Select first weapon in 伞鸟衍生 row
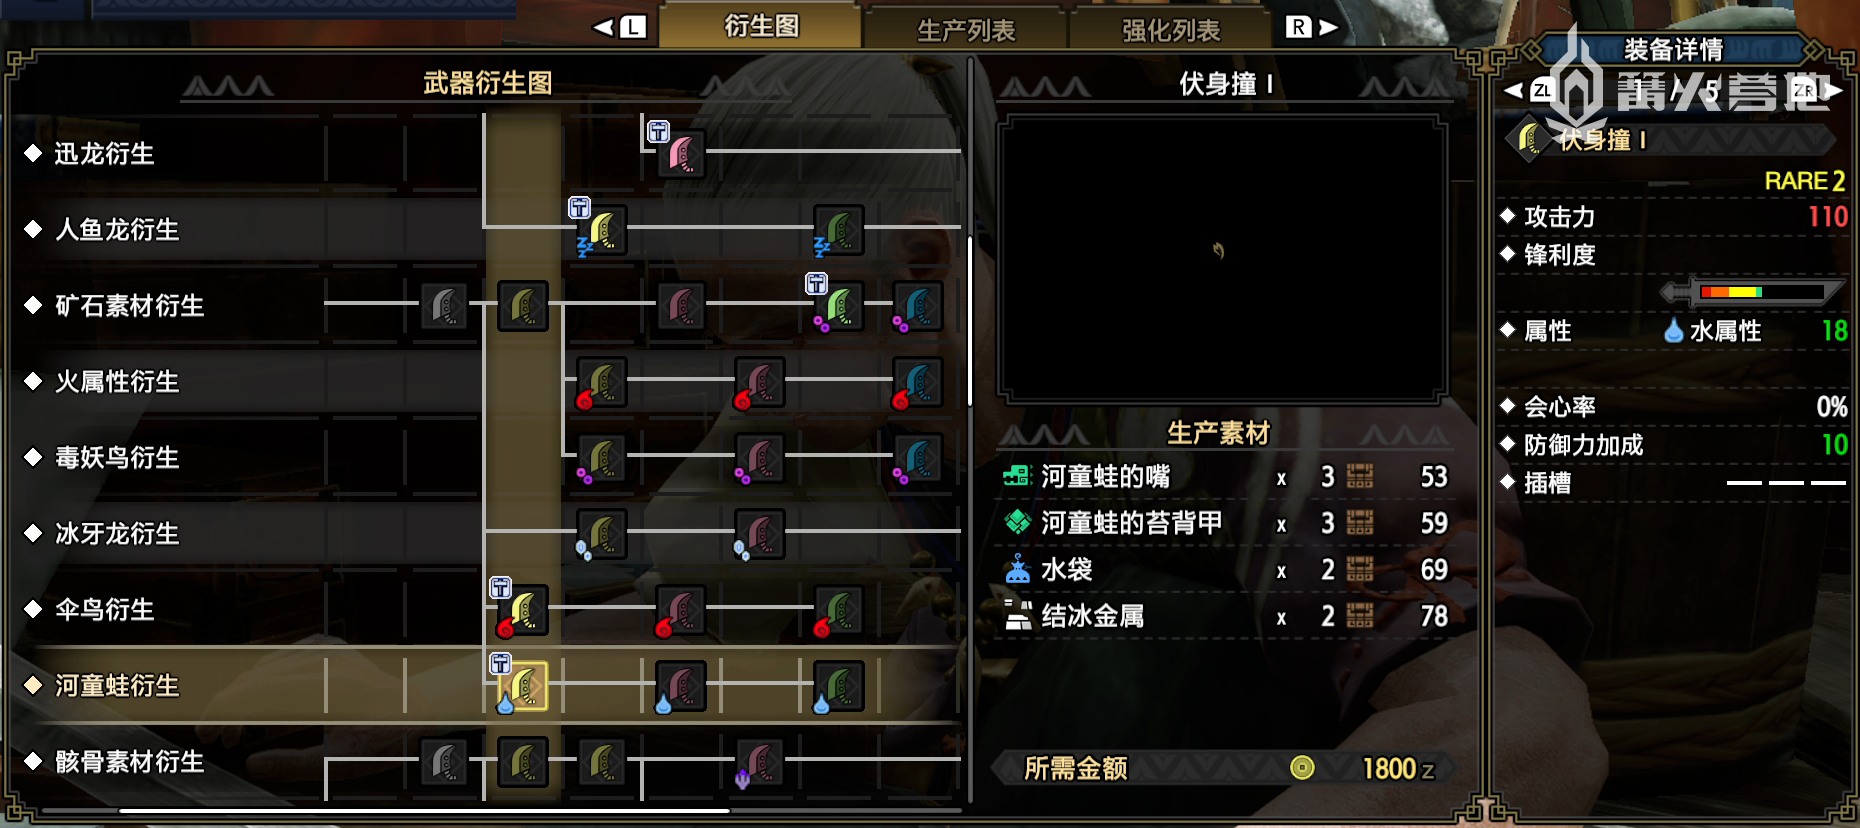This screenshot has height=828, width=1860. pyautogui.click(x=523, y=610)
